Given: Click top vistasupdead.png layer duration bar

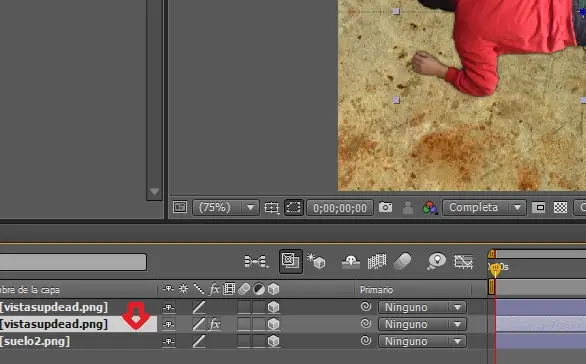Looking at the screenshot, I should pos(541,307).
